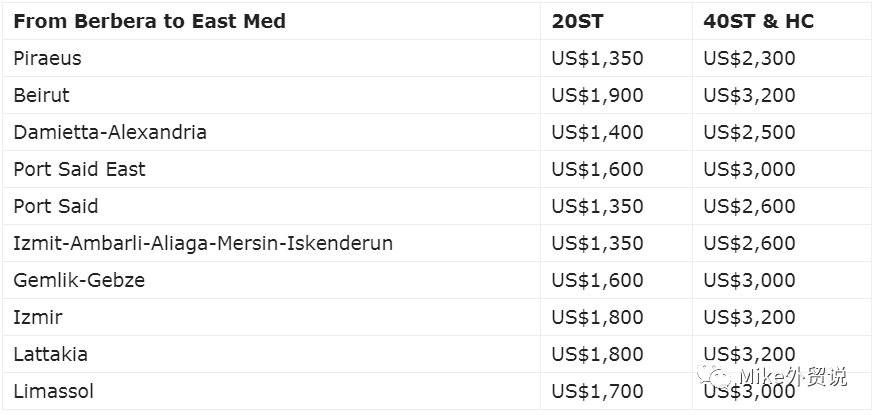Viewport: 876px width, 415px height.
Task: Select Damietta-Alexandria 40ST price US$2,500
Action: point(749,132)
